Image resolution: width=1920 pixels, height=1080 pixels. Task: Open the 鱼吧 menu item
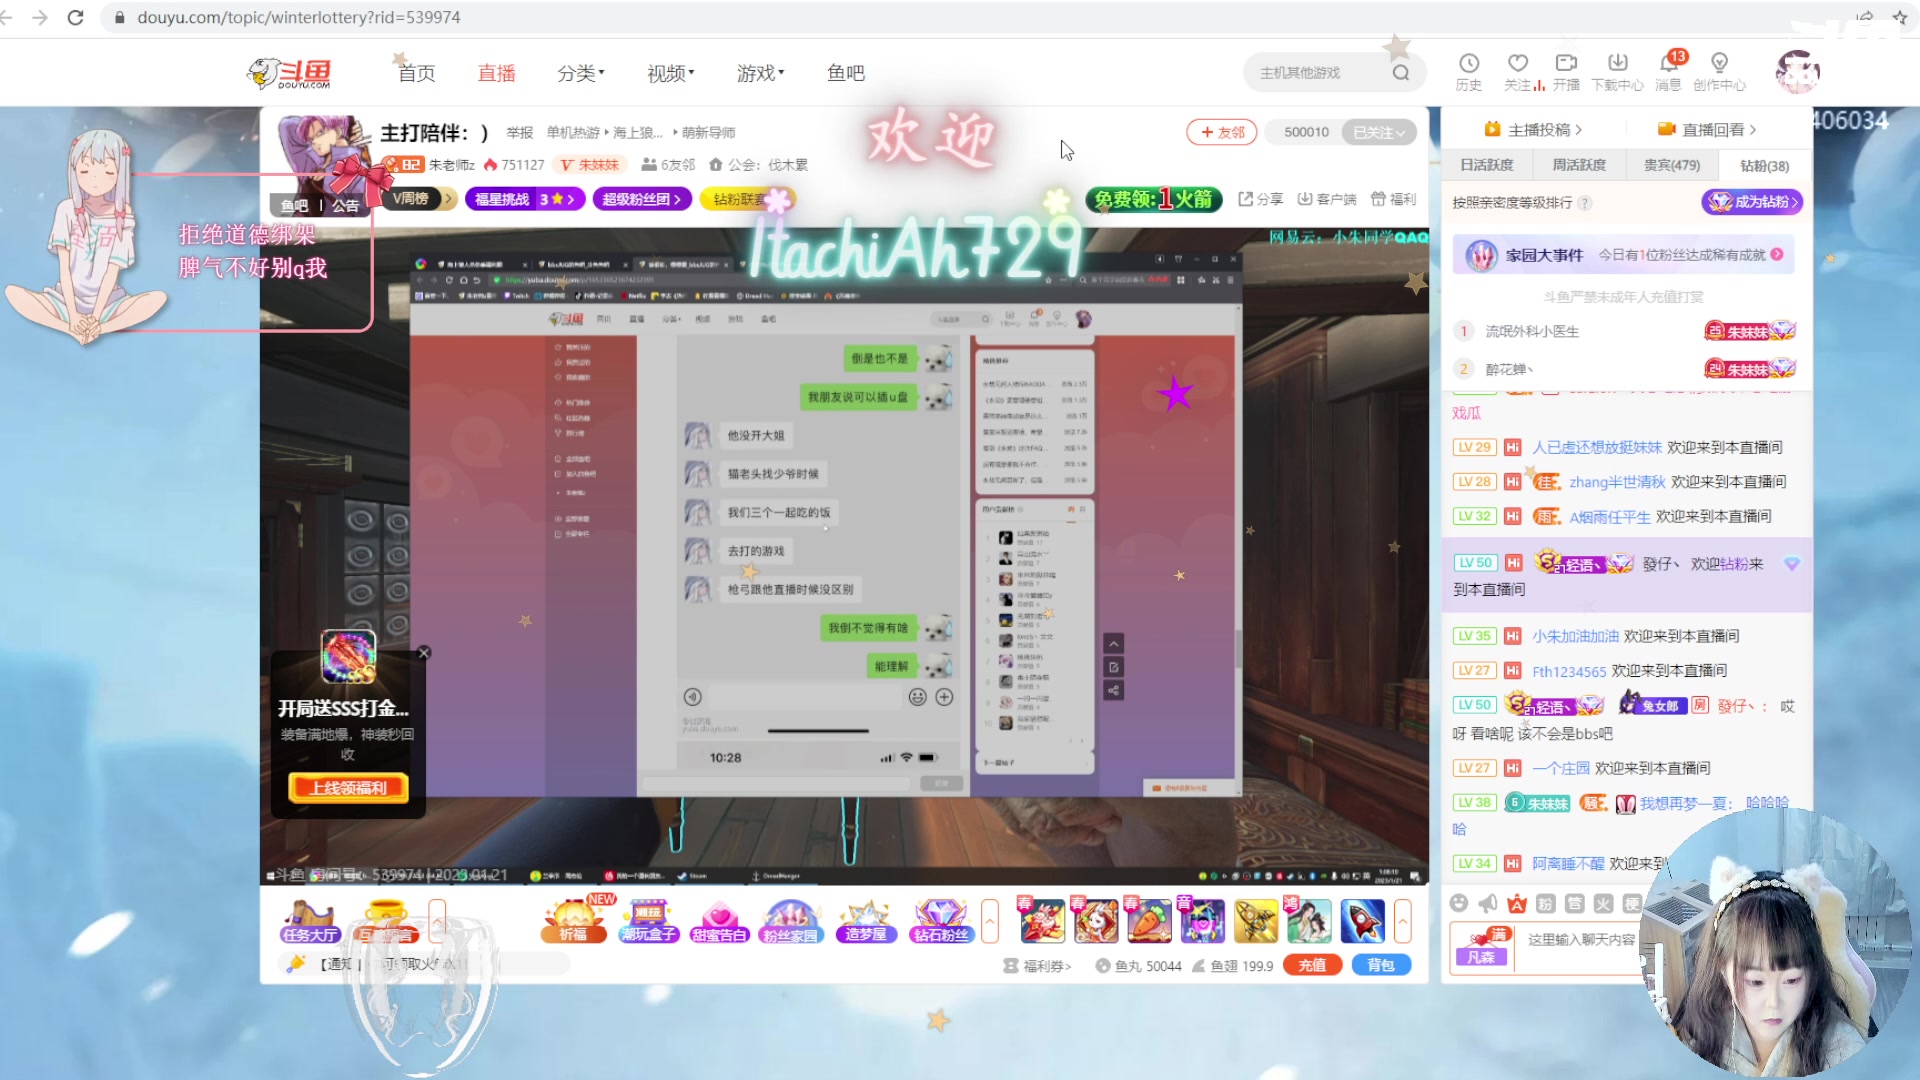click(x=846, y=73)
